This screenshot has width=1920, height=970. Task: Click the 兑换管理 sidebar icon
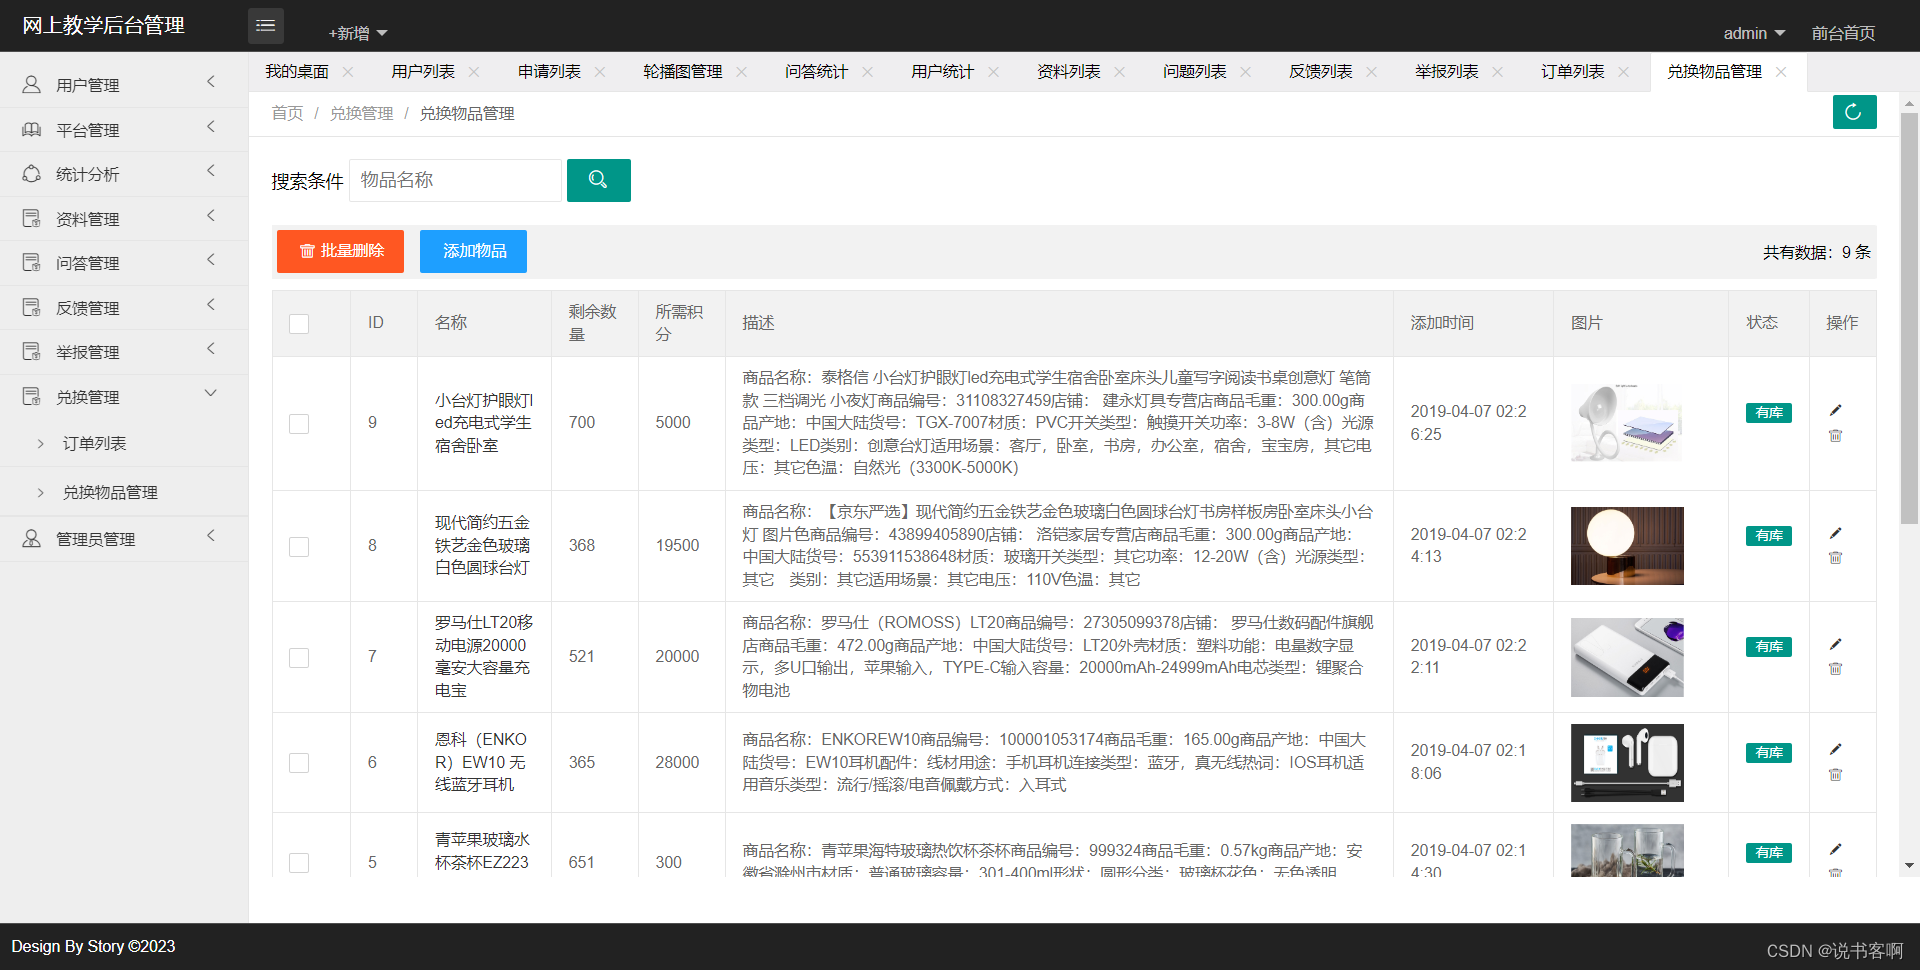pyautogui.click(x=32, y=397)
